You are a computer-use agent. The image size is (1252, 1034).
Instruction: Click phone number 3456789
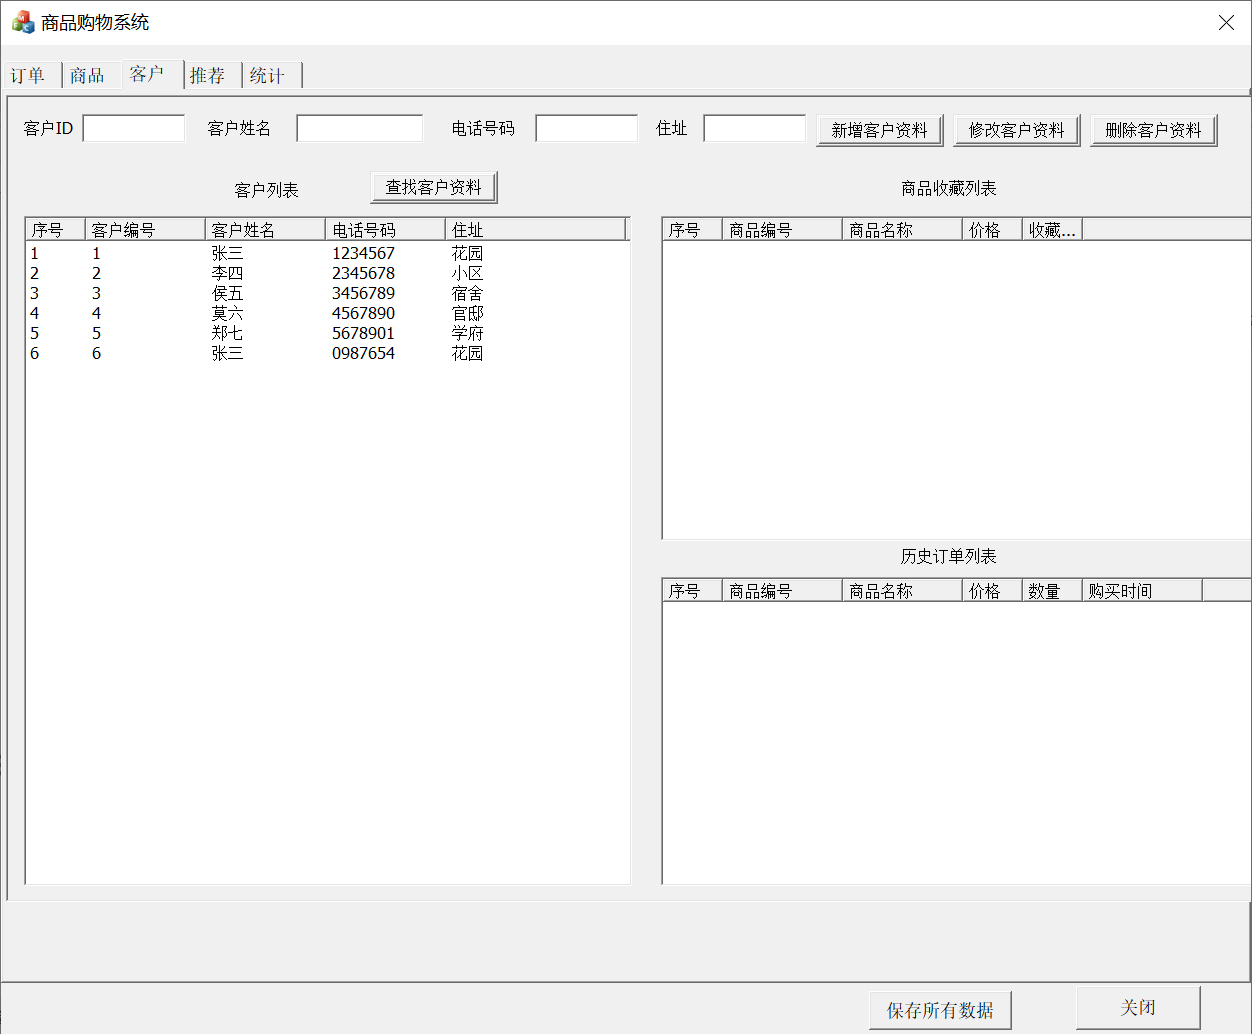(x=363, y=293)
